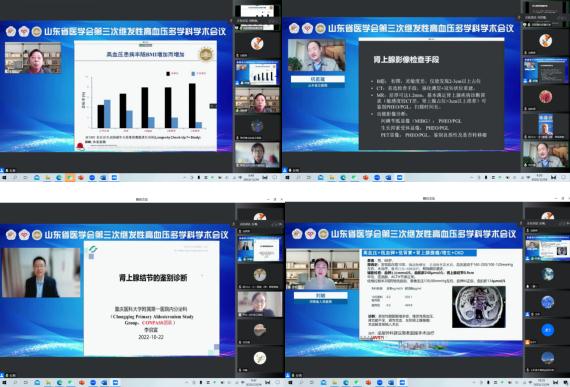Click the search icon in top-left screenshot's taskbar
Screen dimensions: 570x387
point(15,178)
